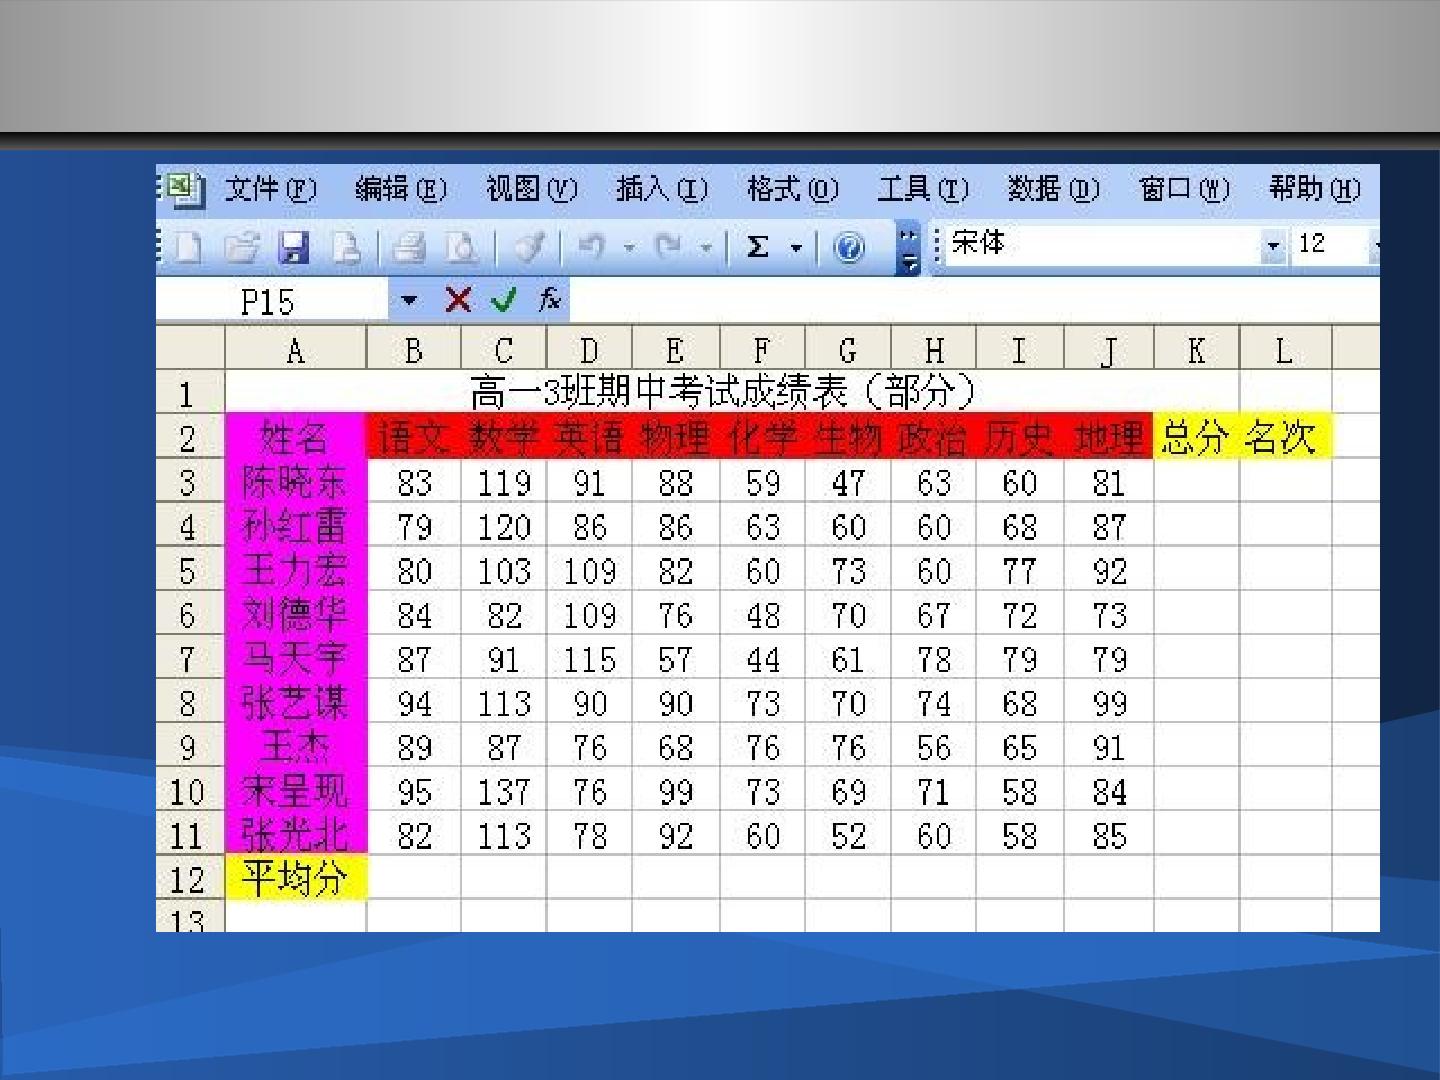Cancel entry with red X button

[x=458, y=299]
